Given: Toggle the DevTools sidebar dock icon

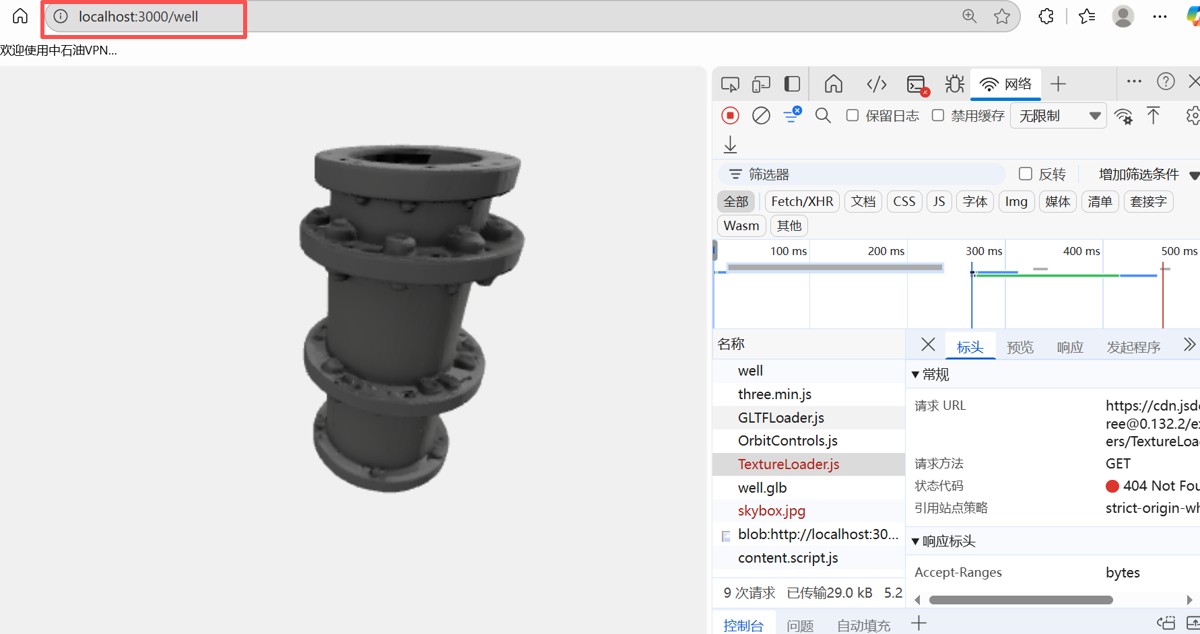Looking at the screenshot, I should point(792,84).
